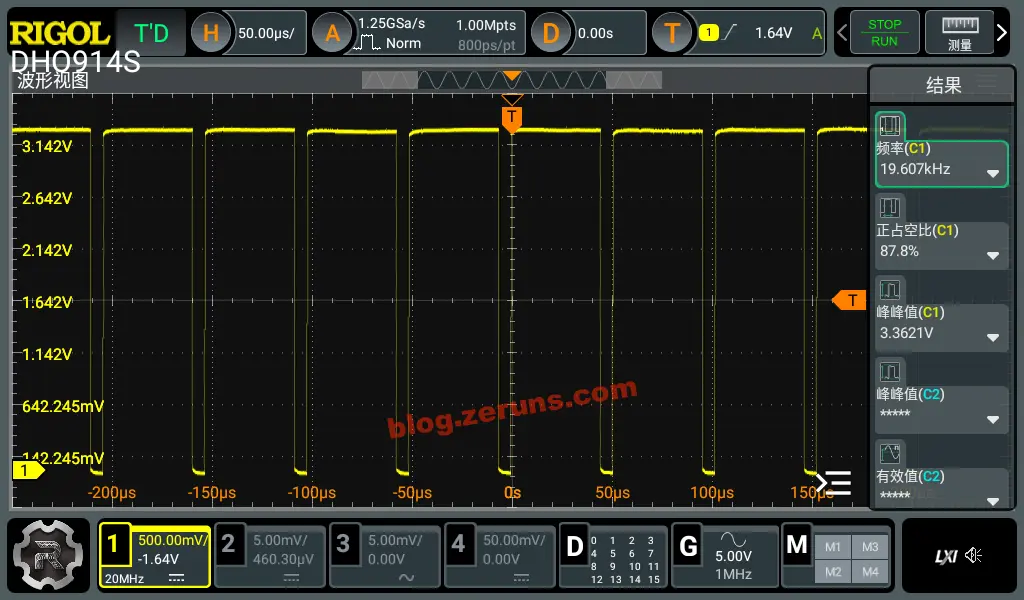
Task: Click the trigger source channel 1 badge
Action: tap(709, 32)
